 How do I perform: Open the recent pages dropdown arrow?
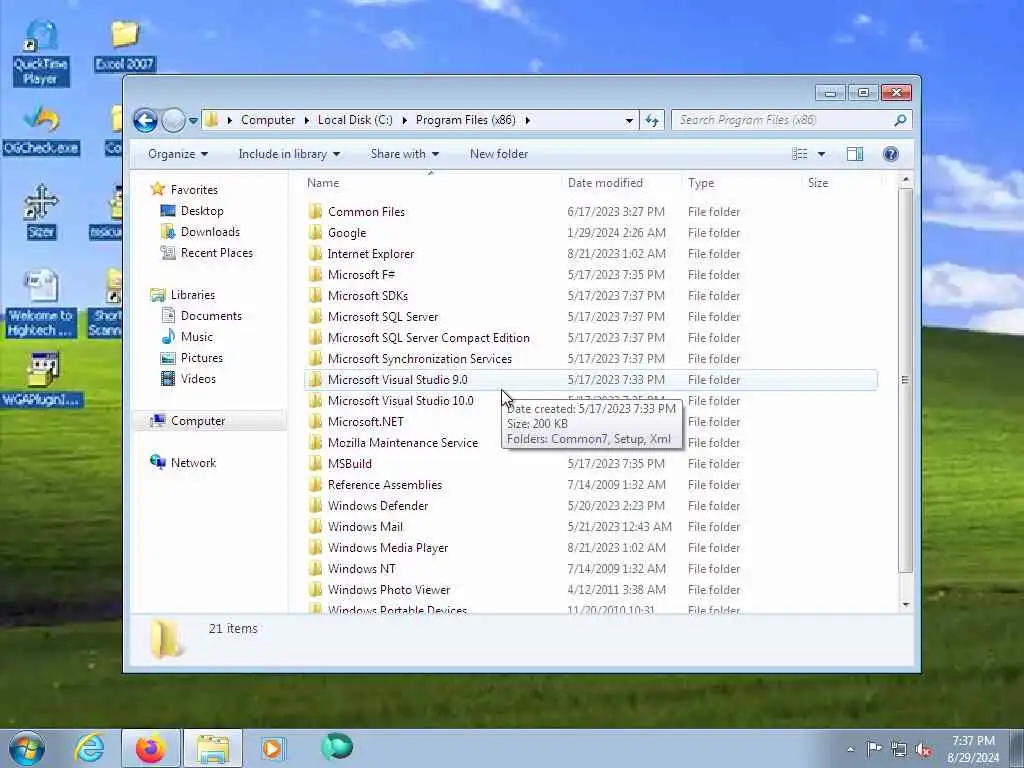193,121
